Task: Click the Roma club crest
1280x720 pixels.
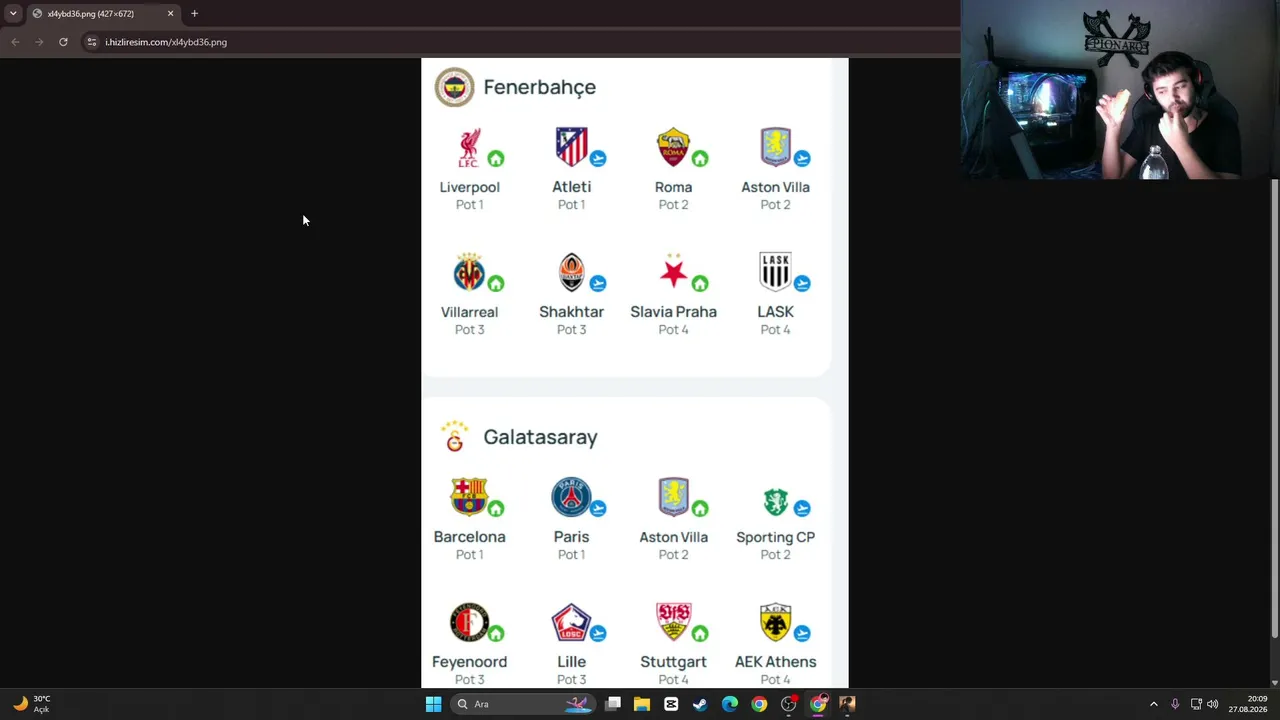Action: tap(673, 147)
